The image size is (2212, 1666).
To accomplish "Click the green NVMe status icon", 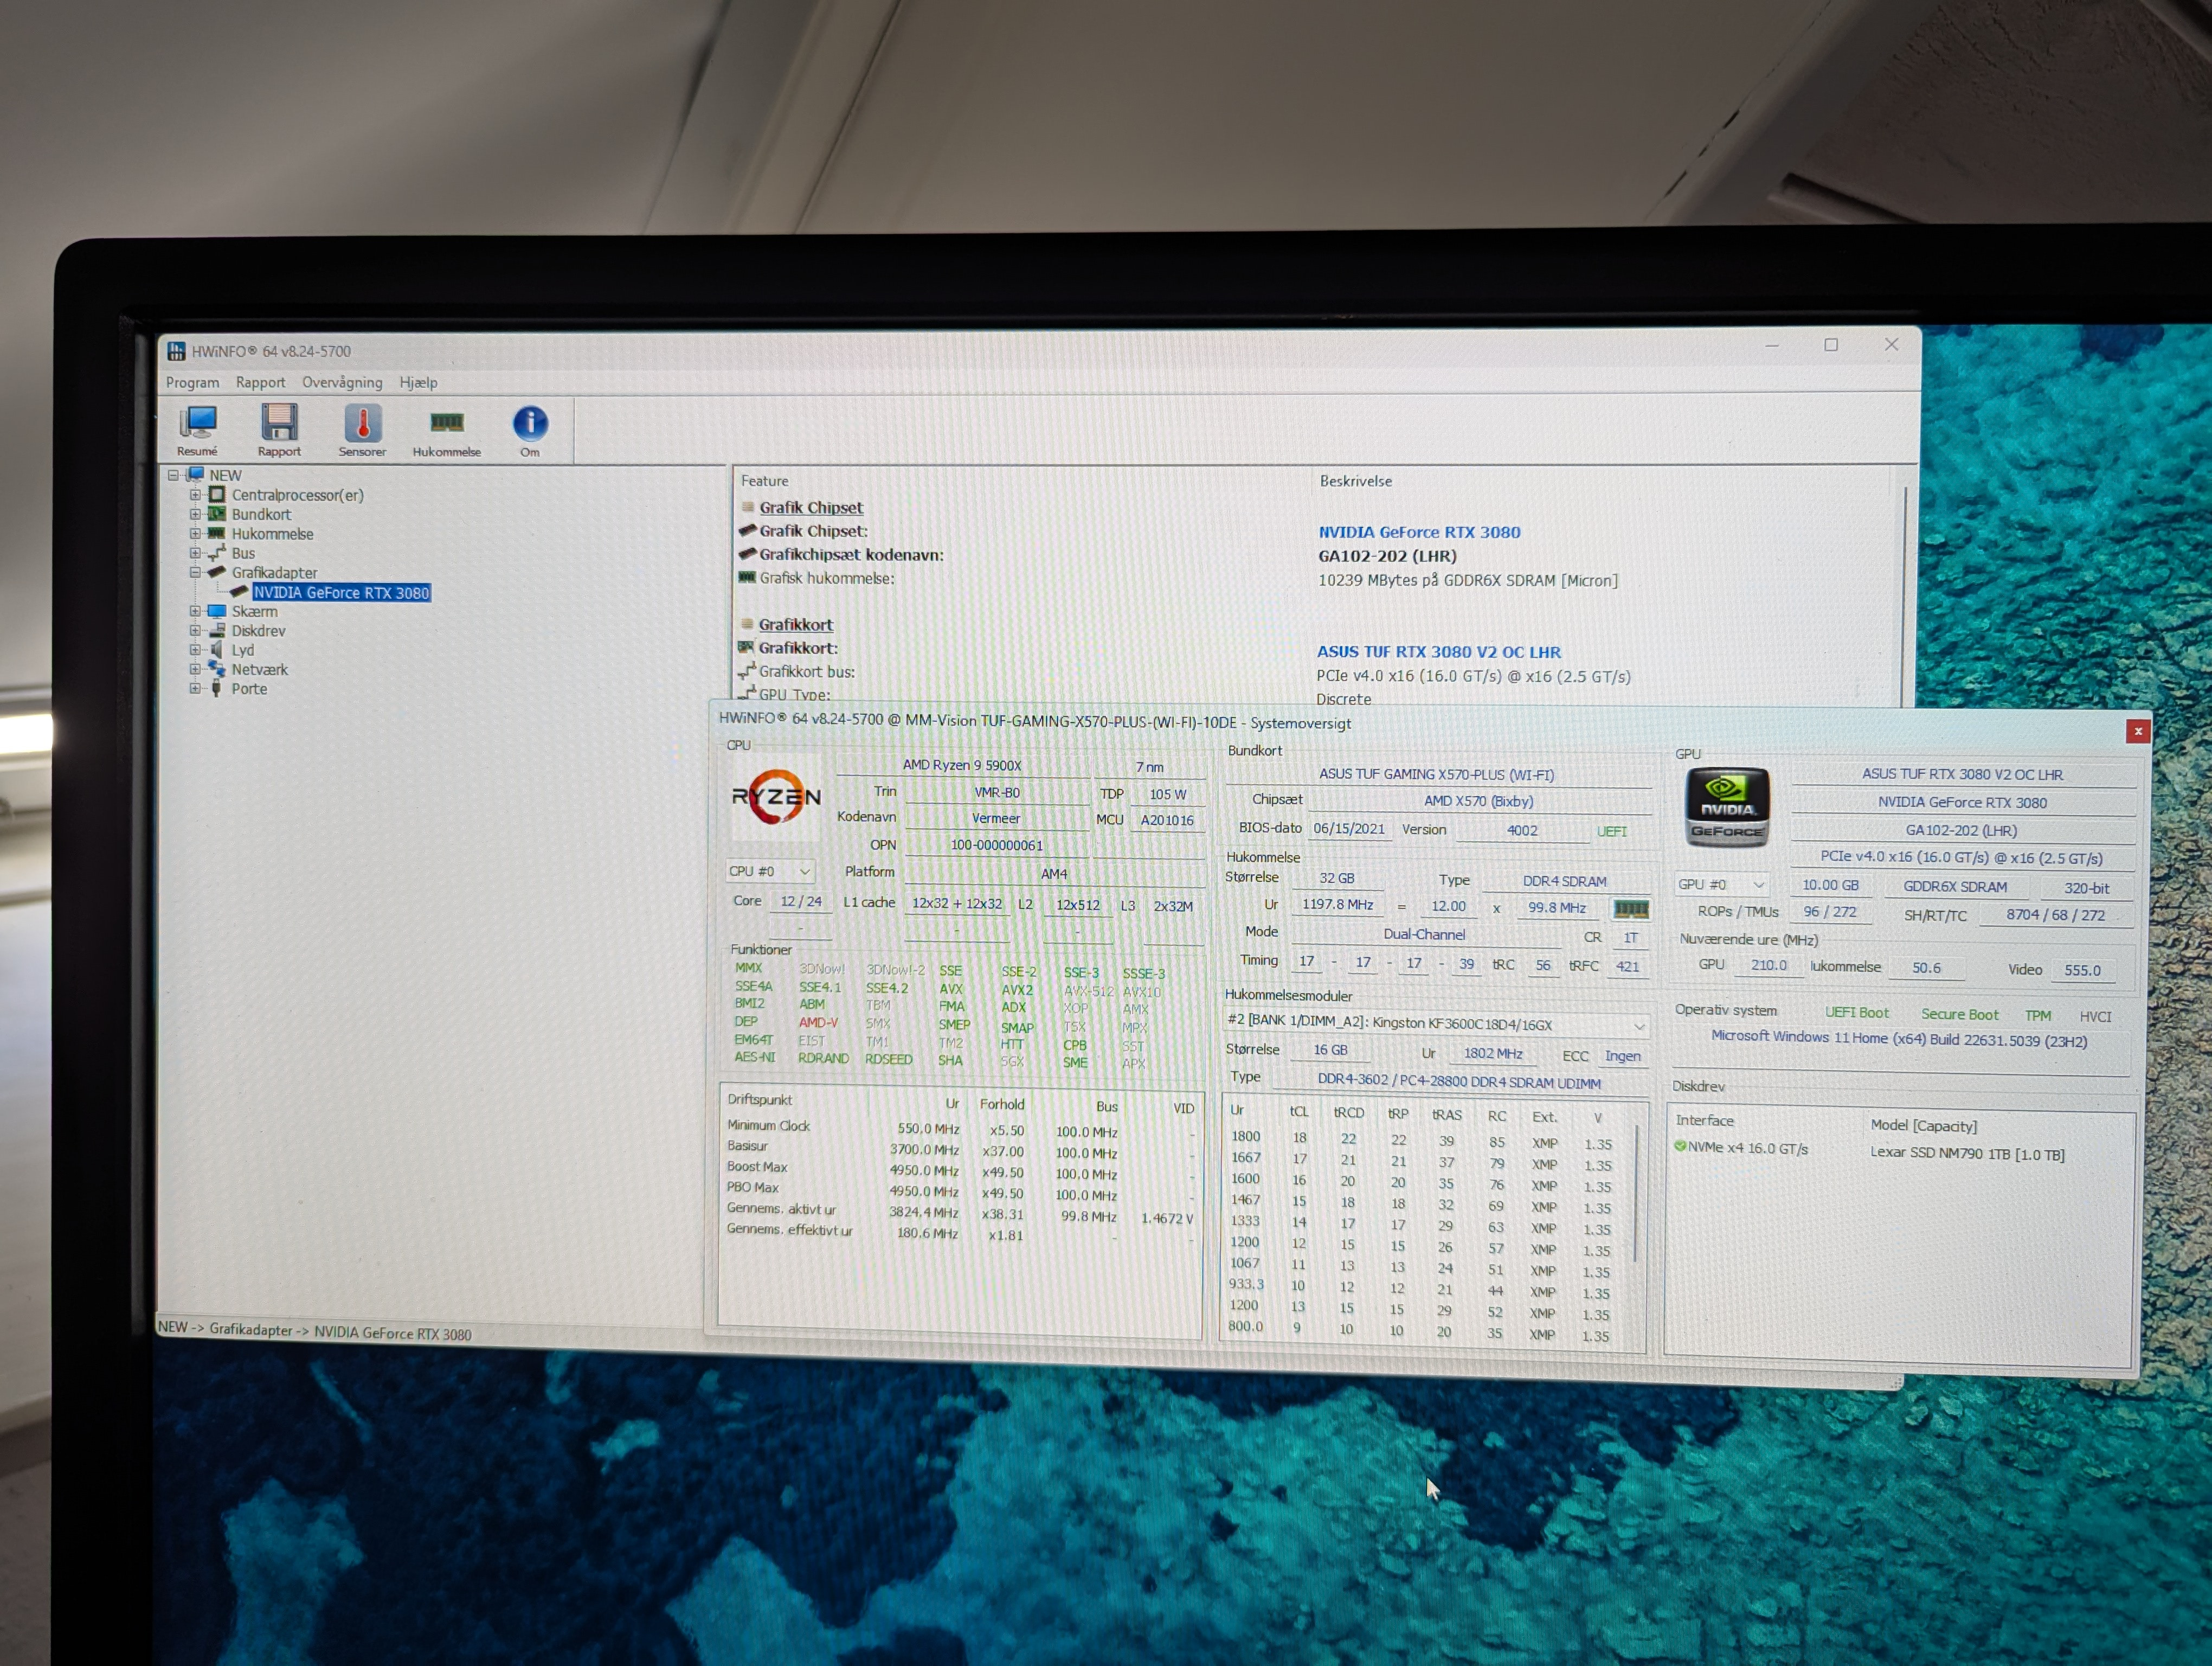I will pyautogui.click(x=1680, y=1146).
